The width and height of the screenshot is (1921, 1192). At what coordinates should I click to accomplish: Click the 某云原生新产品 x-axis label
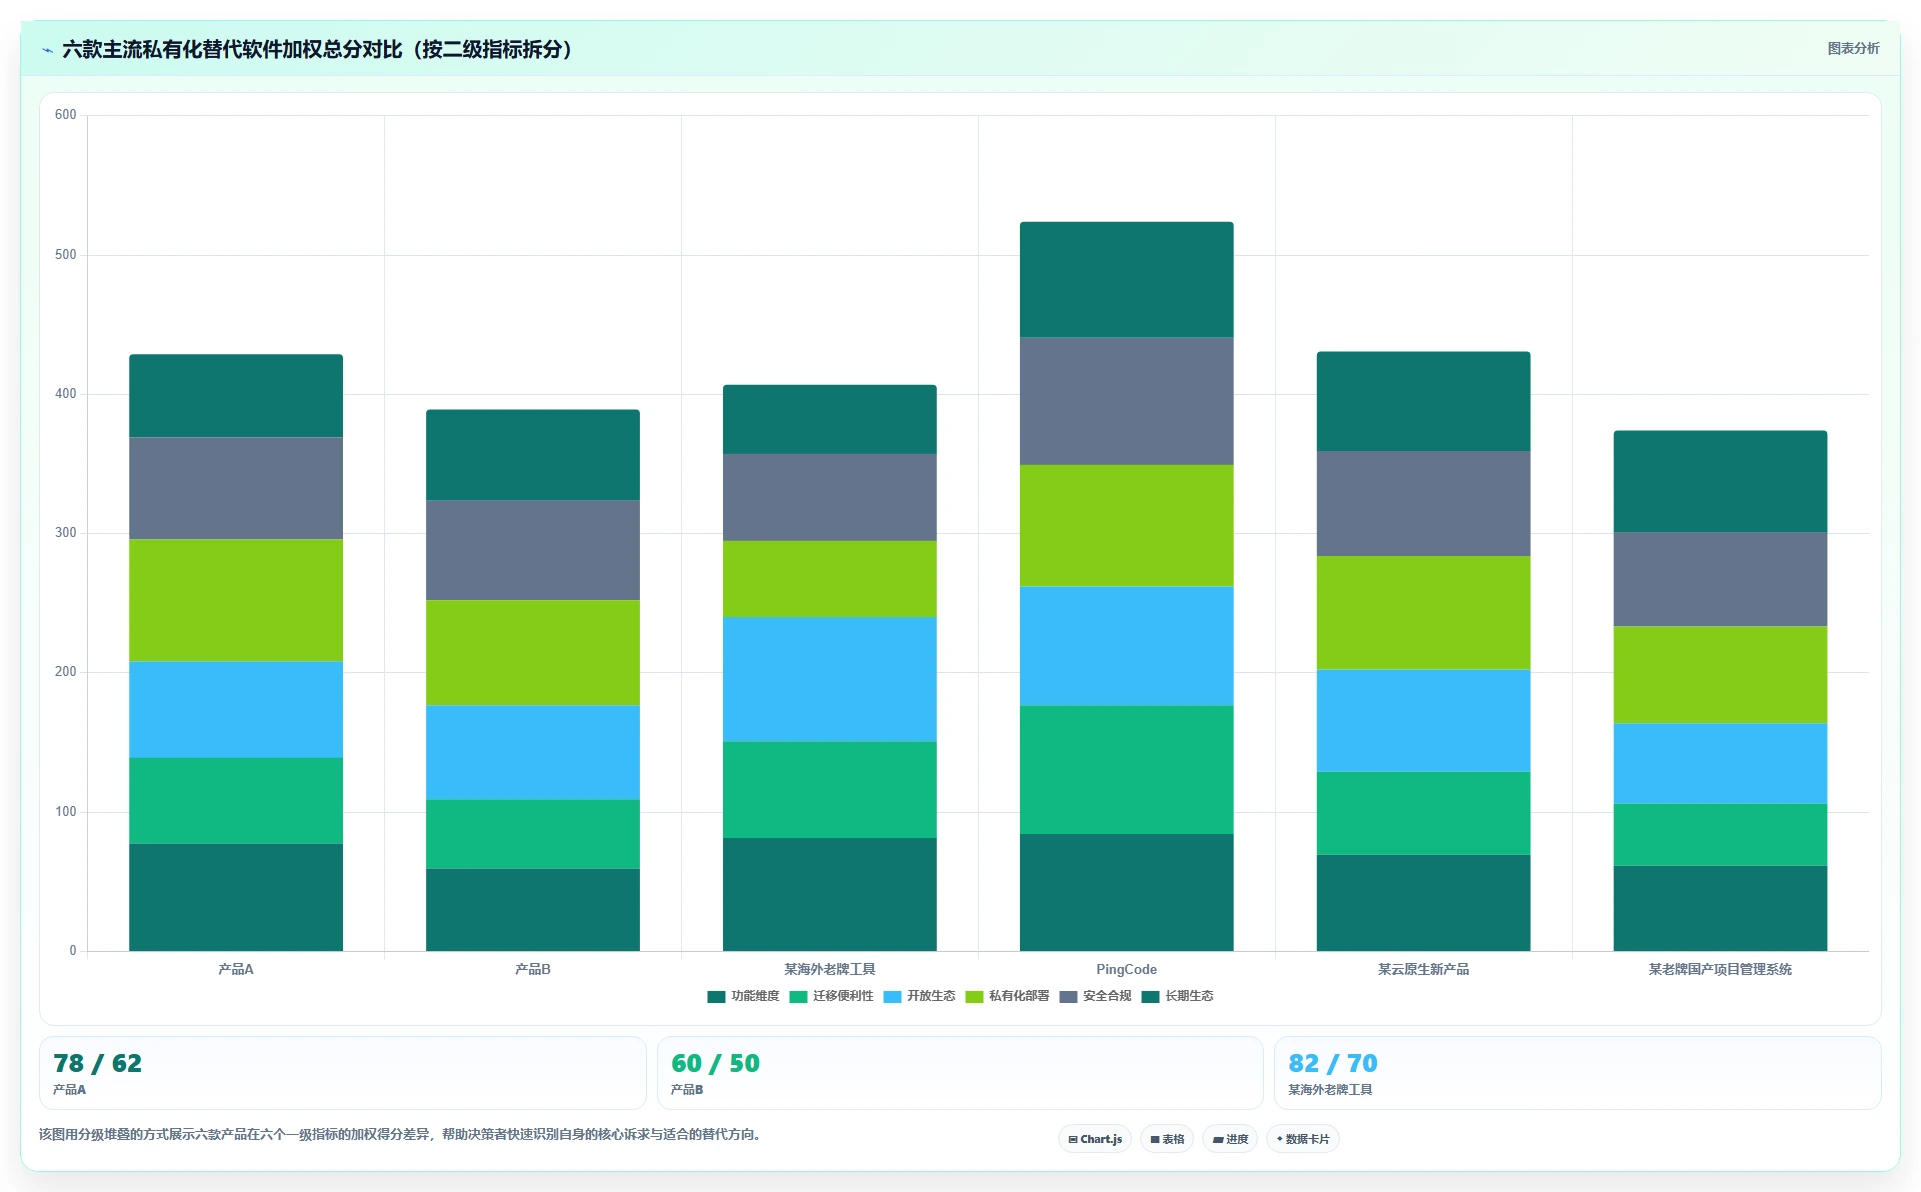[x=1423, y=969]
